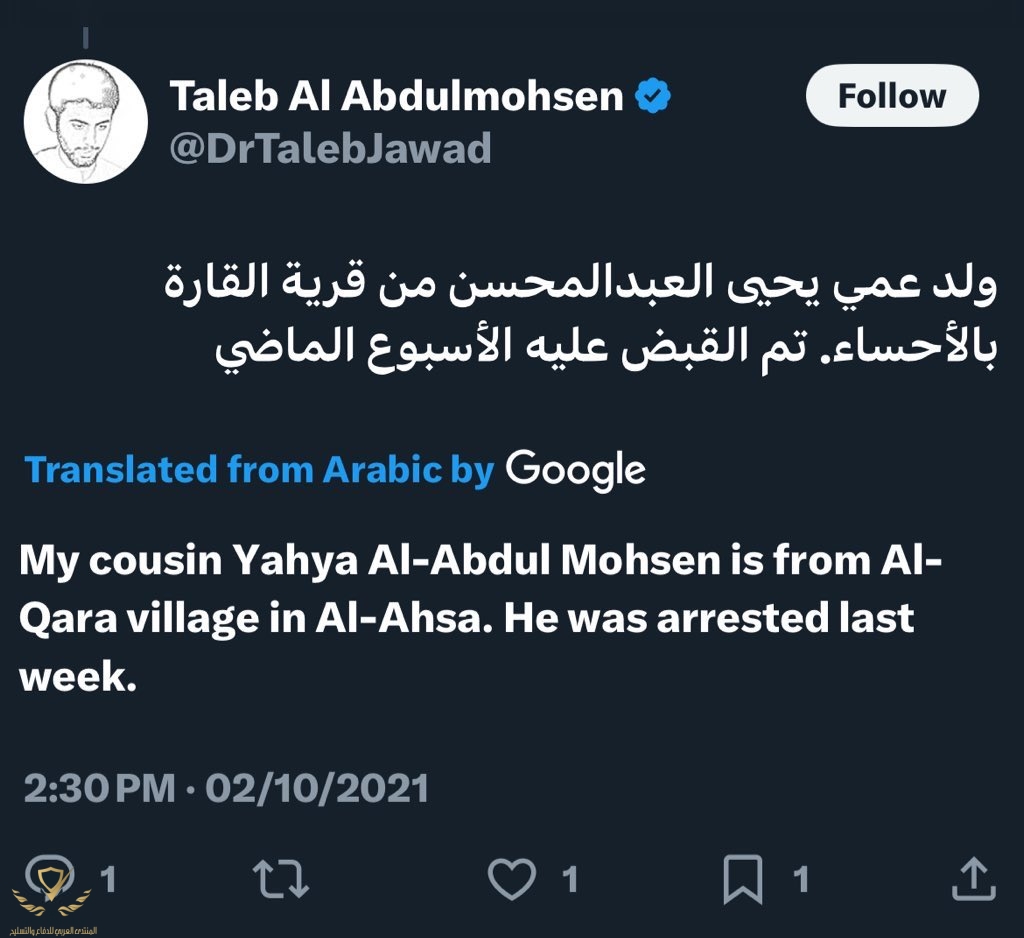This screenshot has height=938, width=1024.
Task: Open Taleb Al Abdulmohsen display name link
Action: point(396,97)
